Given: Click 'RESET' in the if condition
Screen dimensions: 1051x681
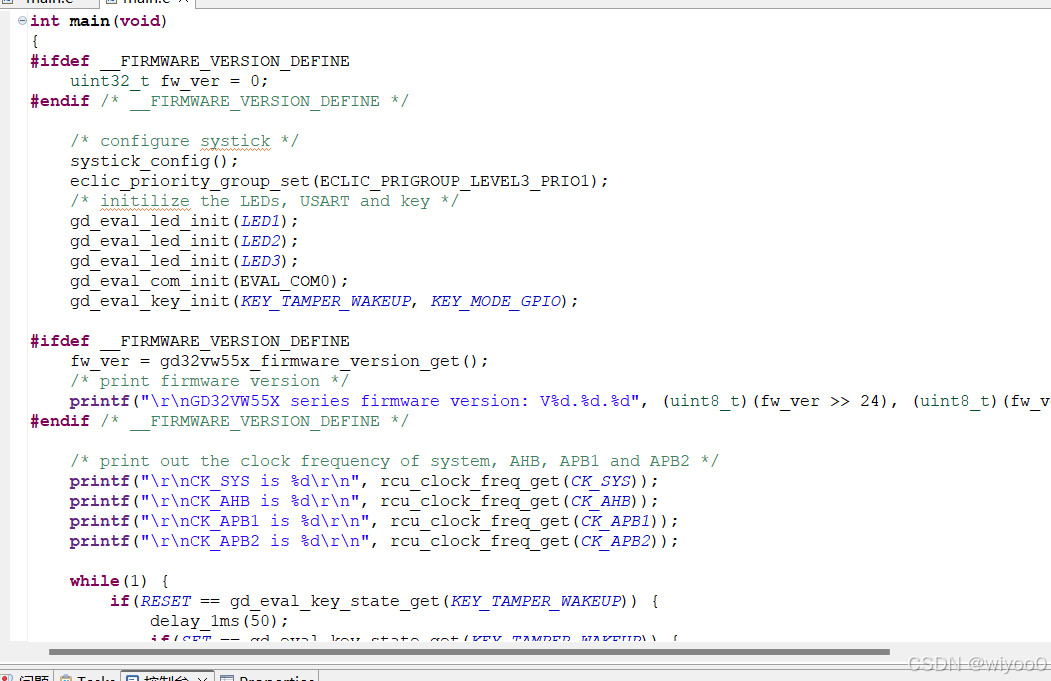Looking at the screenshot, I should 166,601.
